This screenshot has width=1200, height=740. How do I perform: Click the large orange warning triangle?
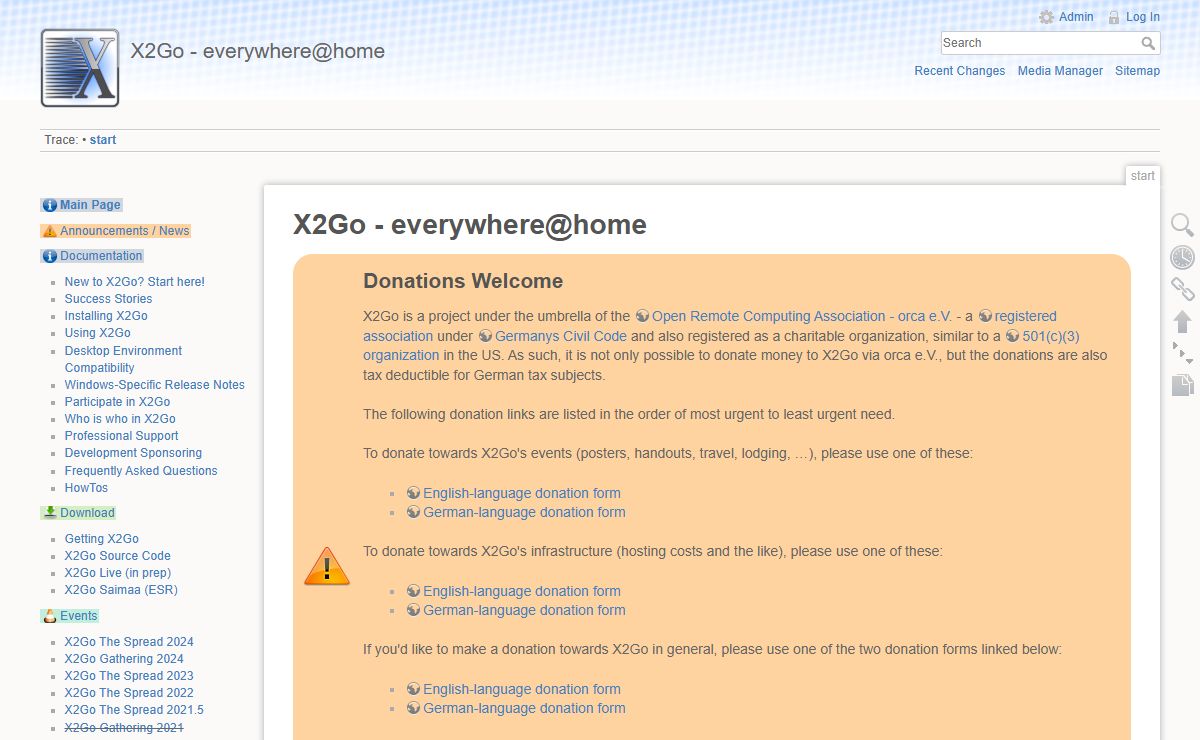point(327,566)
